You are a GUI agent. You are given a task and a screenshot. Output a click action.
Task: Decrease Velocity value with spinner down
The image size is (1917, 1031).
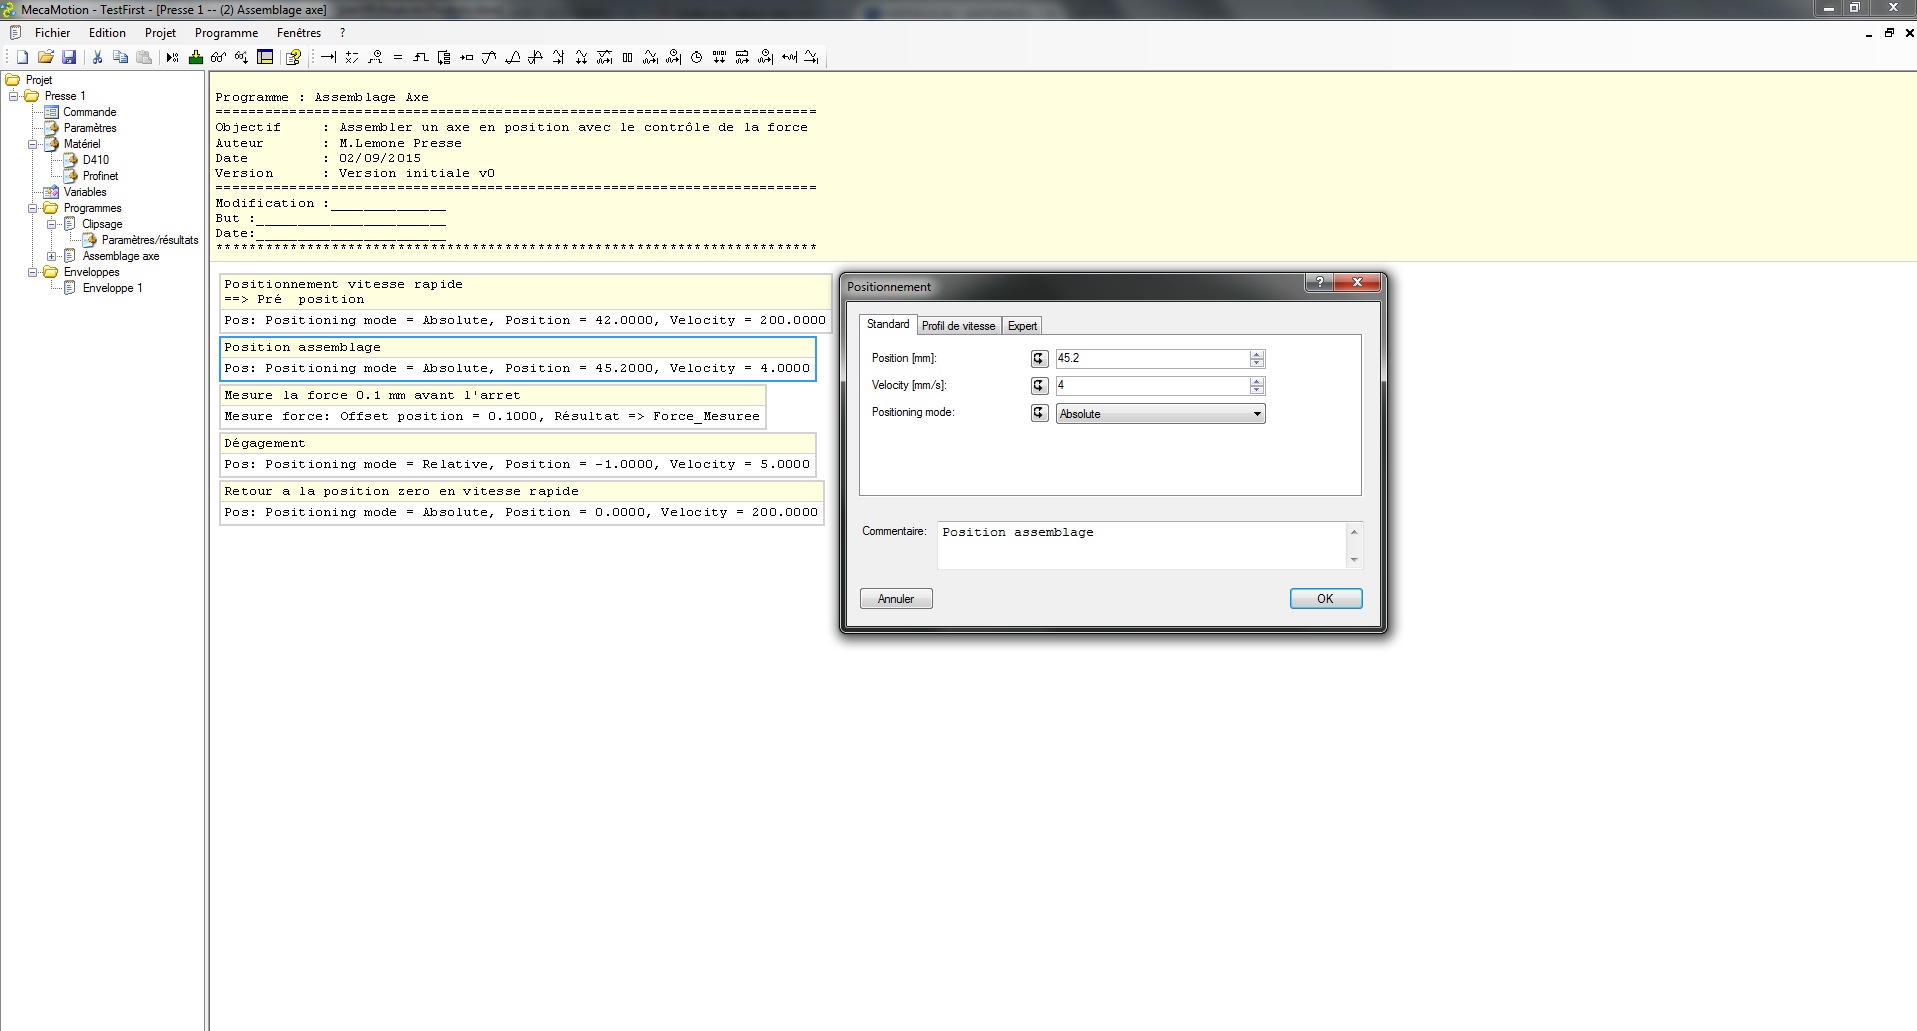[x=1257, y=390]
